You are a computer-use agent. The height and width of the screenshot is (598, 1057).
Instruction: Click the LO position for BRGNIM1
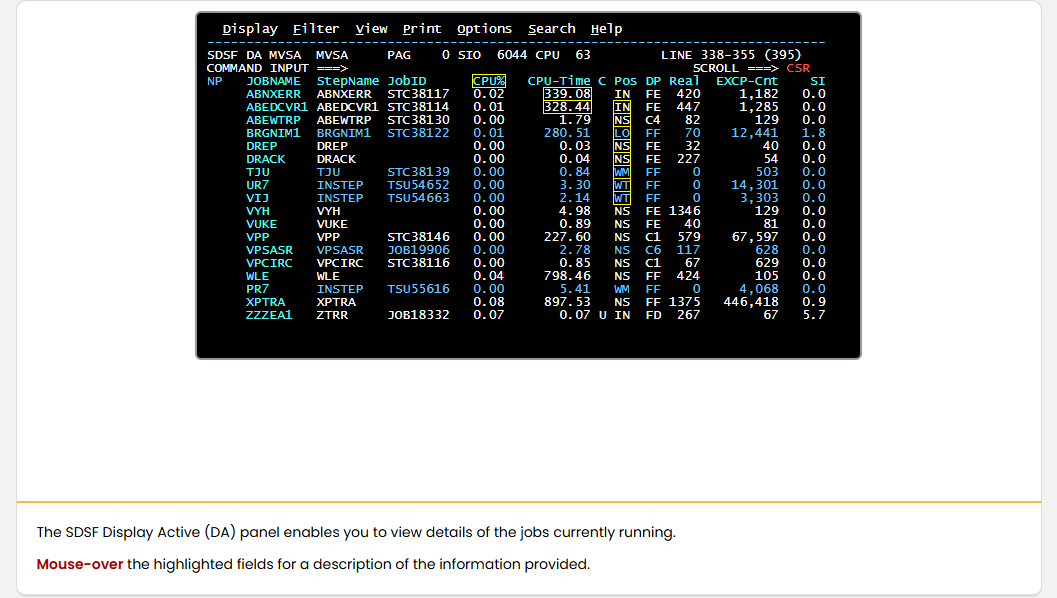[x=622, y=133]
